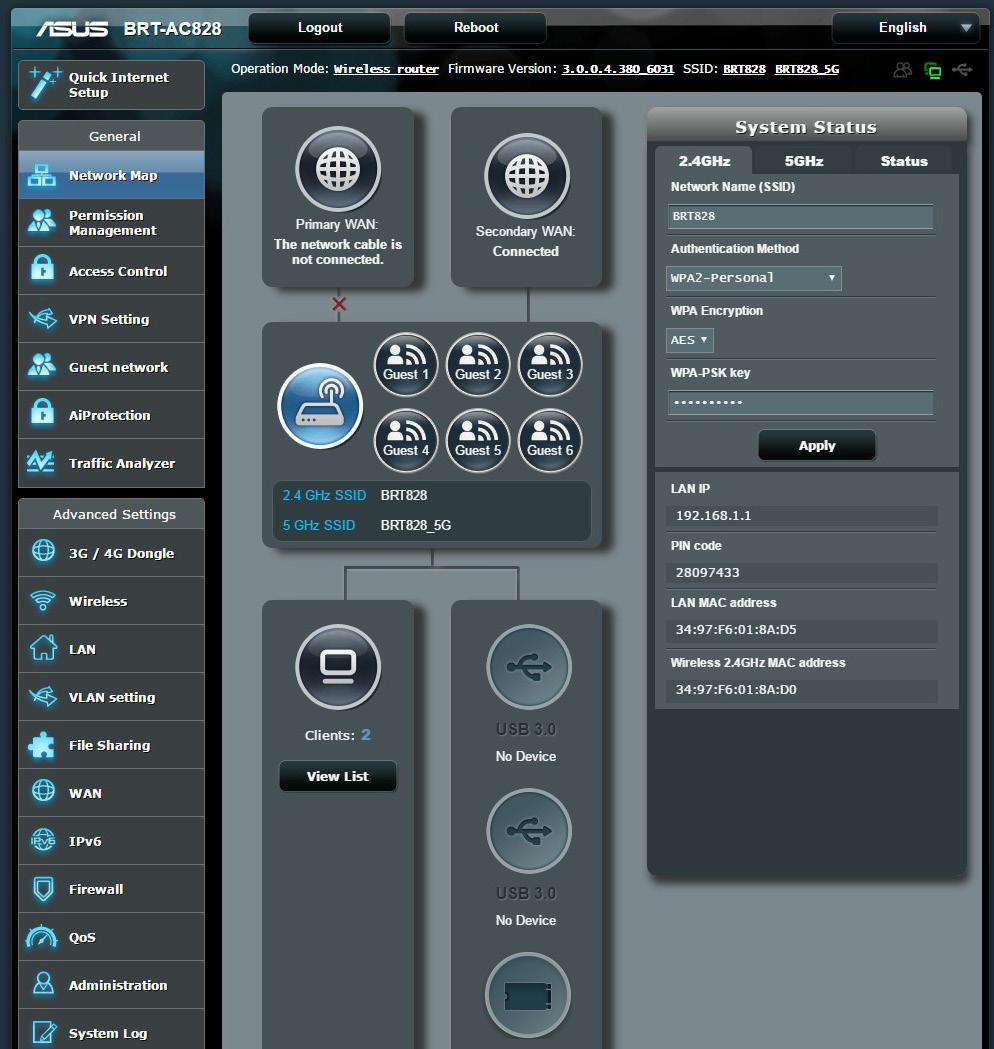Open Administration menu item
The width and height of the screenshot is (994, 1049).
112,985
